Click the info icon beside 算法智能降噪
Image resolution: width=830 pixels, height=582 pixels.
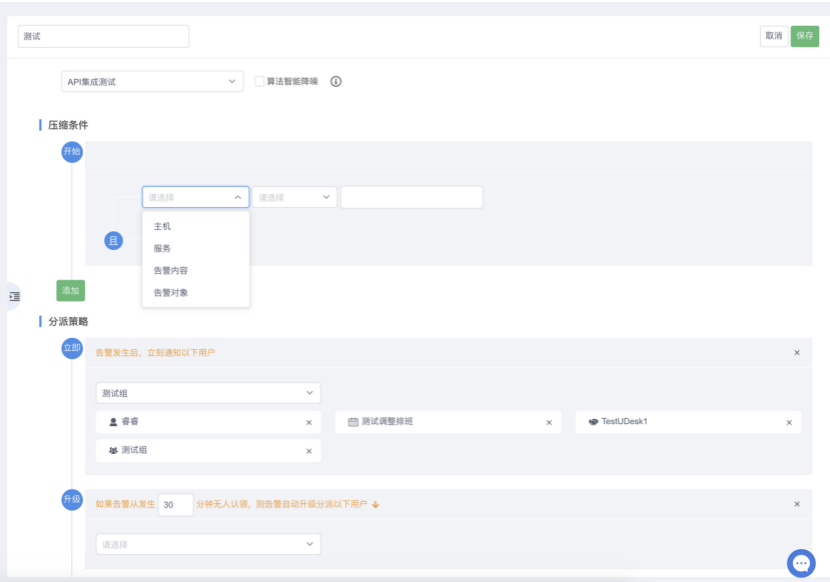pyautogui.click(x=336, y=82)
